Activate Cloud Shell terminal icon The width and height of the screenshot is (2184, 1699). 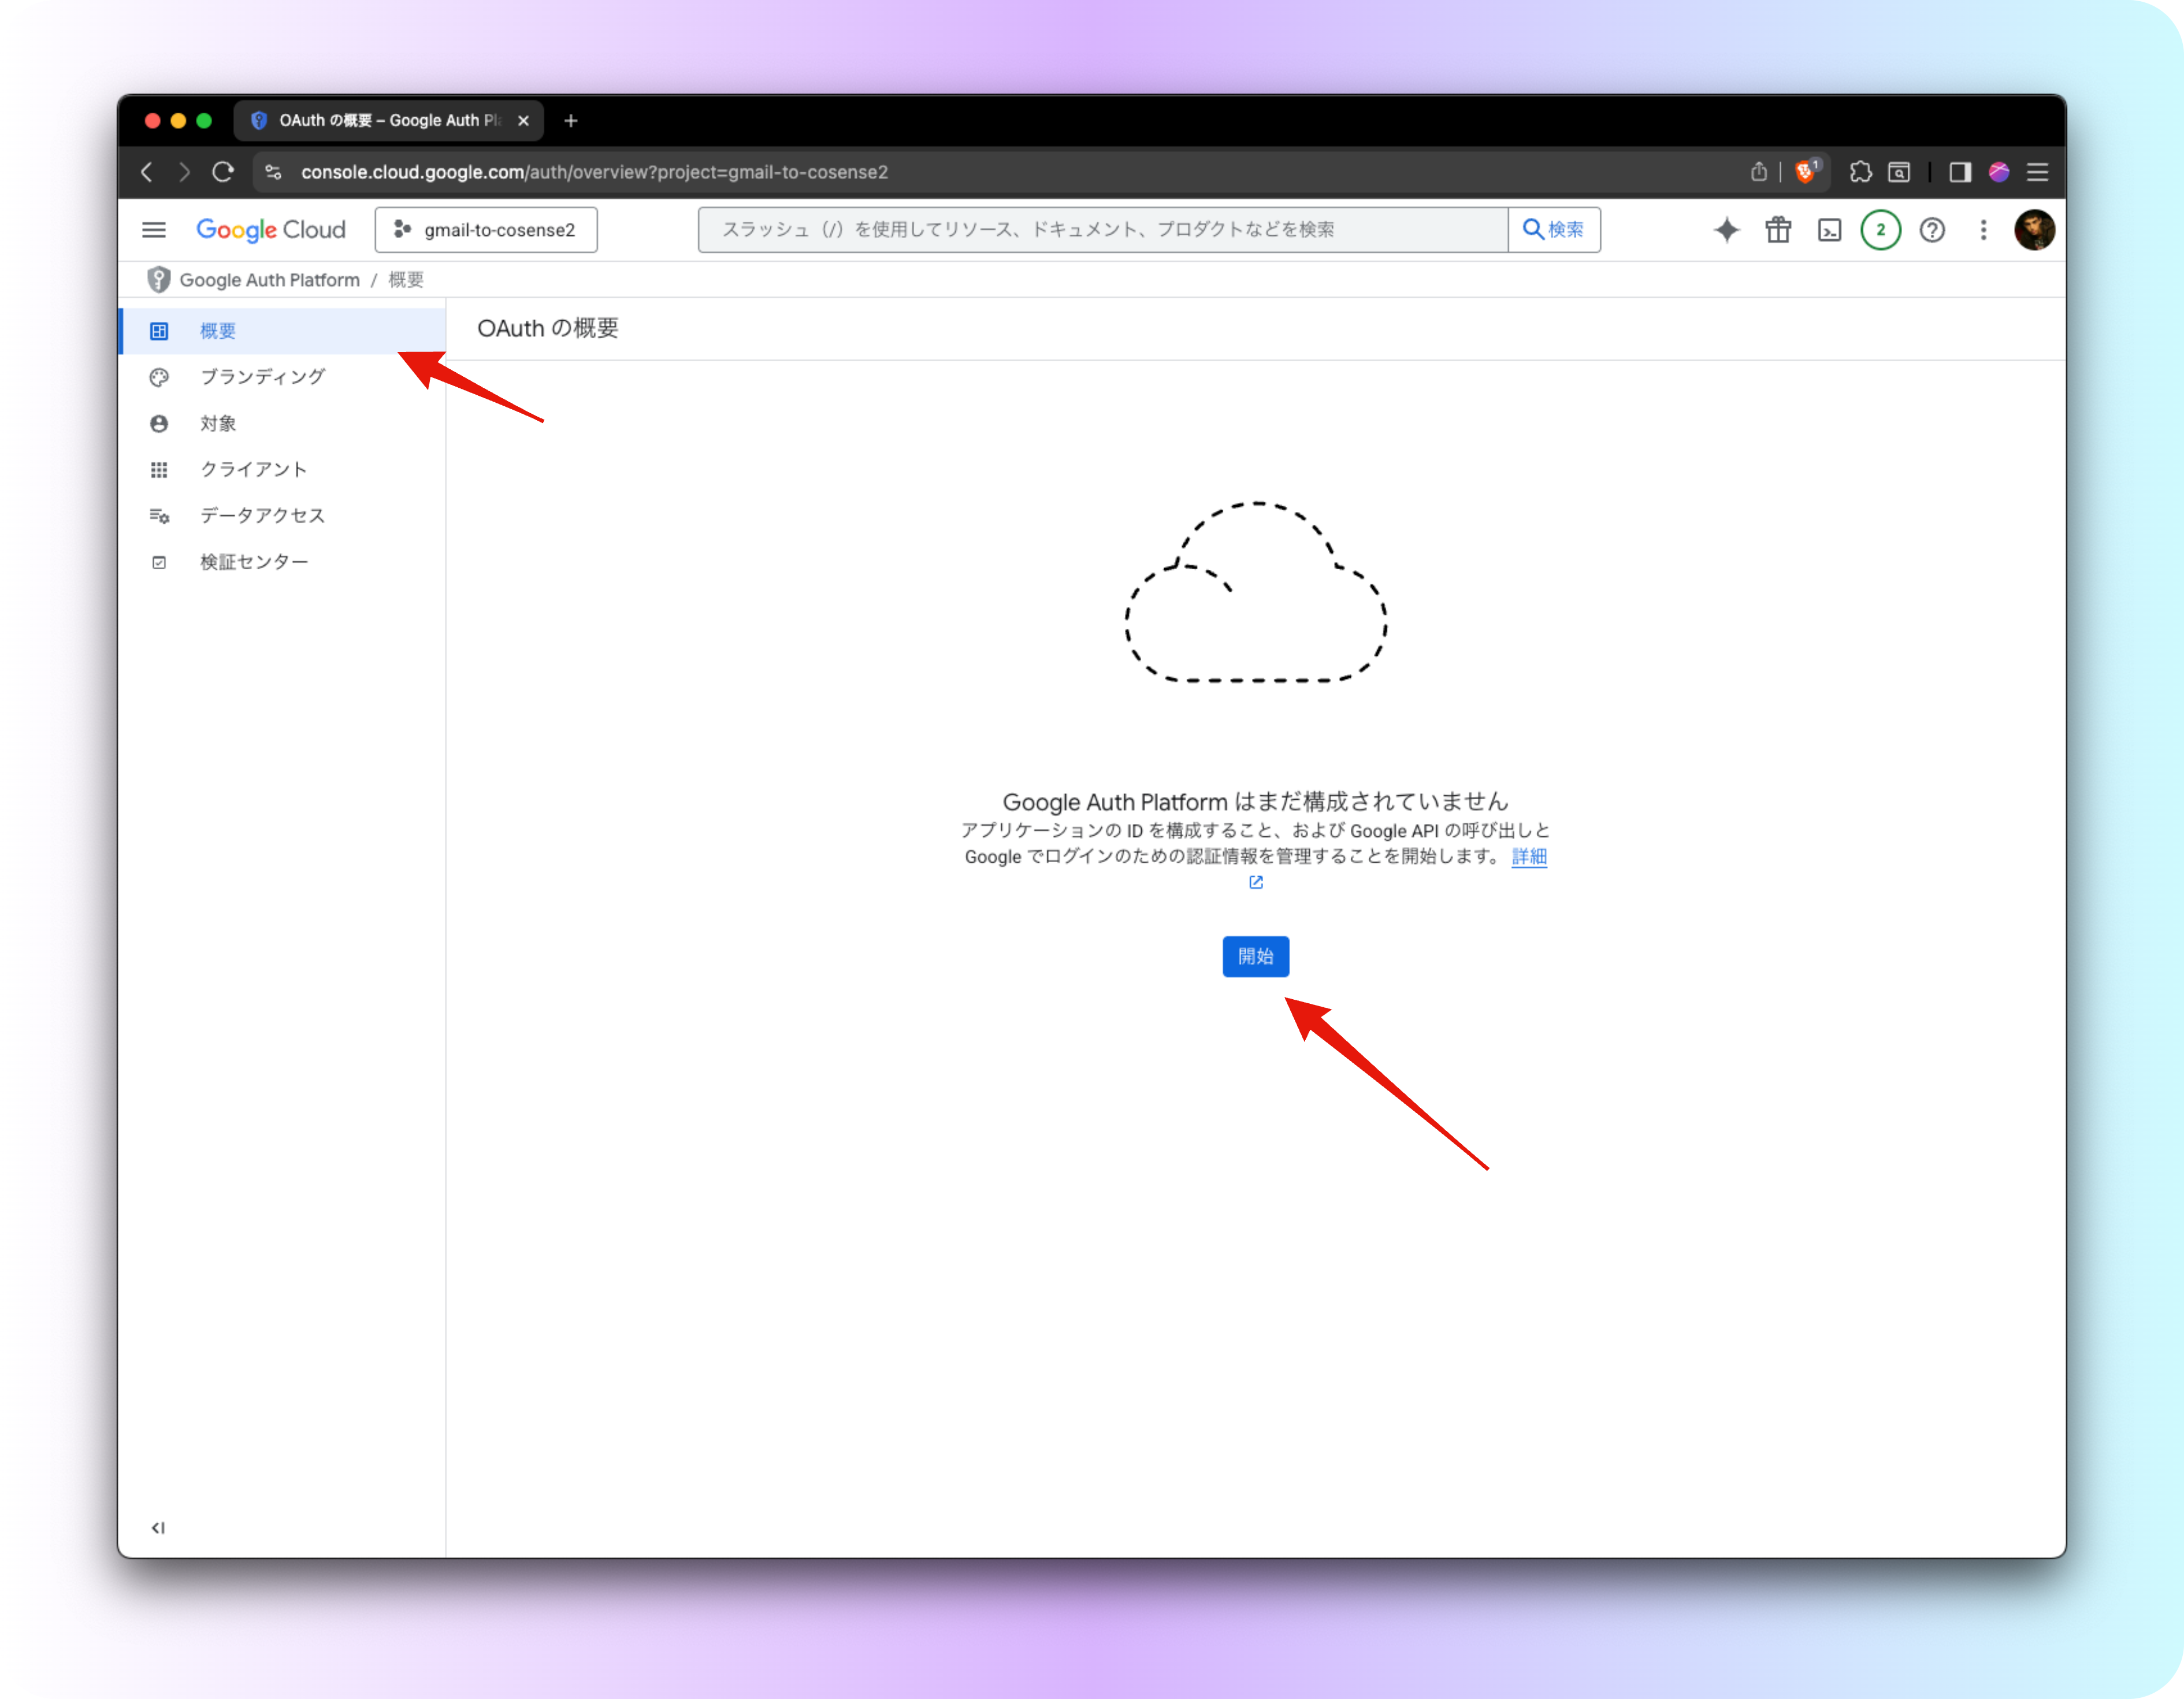pyautogui.click(x=1829, y=230)
